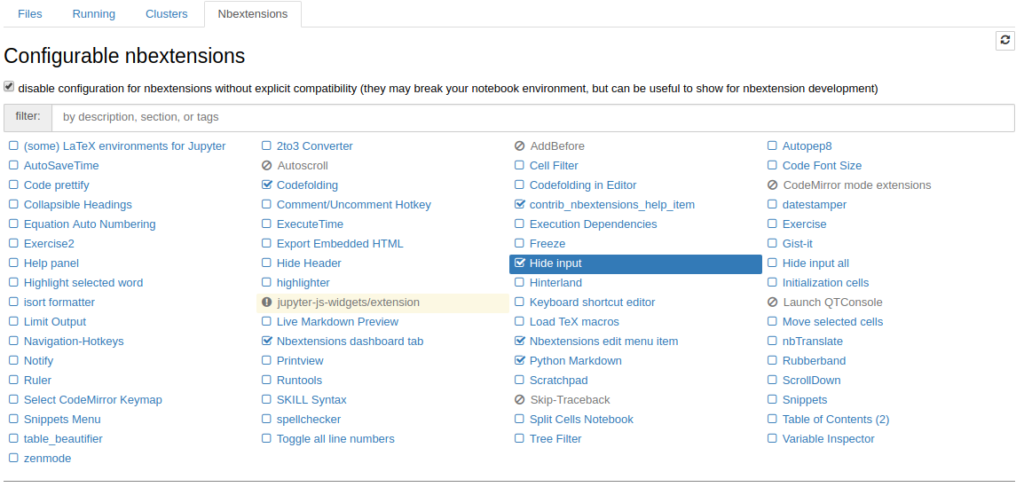This screenshot has height=495, width=1024.
Task: Click the warning icon beside jupyter-js-widgets/extension
Action: tap(266, 302)
